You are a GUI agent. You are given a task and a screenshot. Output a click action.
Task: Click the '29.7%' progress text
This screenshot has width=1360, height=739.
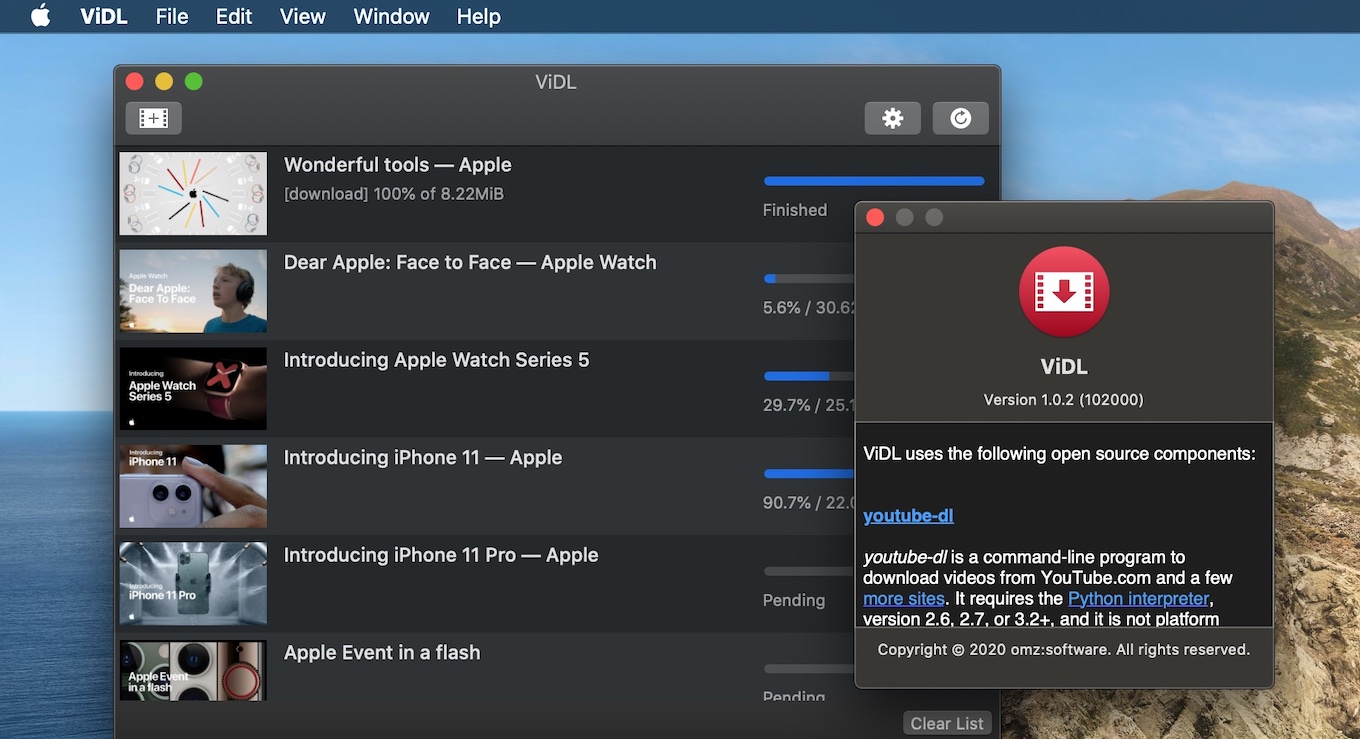pos(786,405)
